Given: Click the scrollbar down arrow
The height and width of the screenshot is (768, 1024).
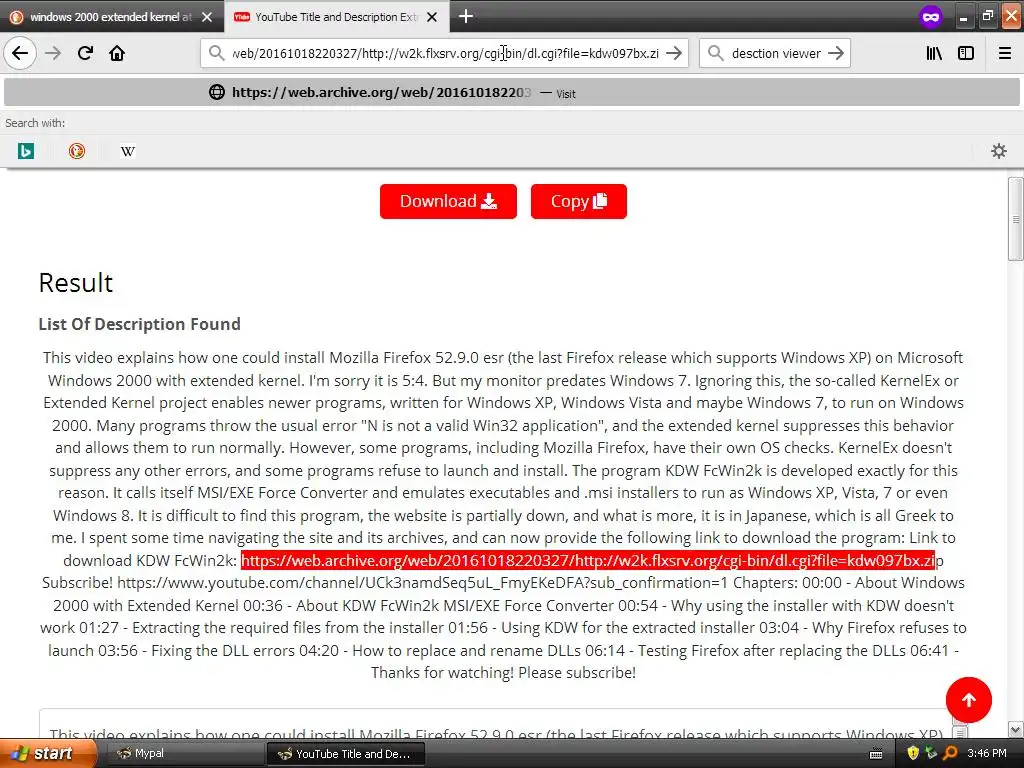Looking at the screenshot, I should pos(1016,729).
